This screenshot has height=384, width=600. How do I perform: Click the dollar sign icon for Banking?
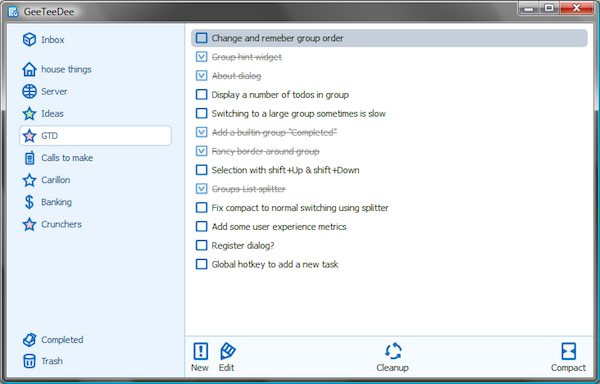click(x=29, y=202)
